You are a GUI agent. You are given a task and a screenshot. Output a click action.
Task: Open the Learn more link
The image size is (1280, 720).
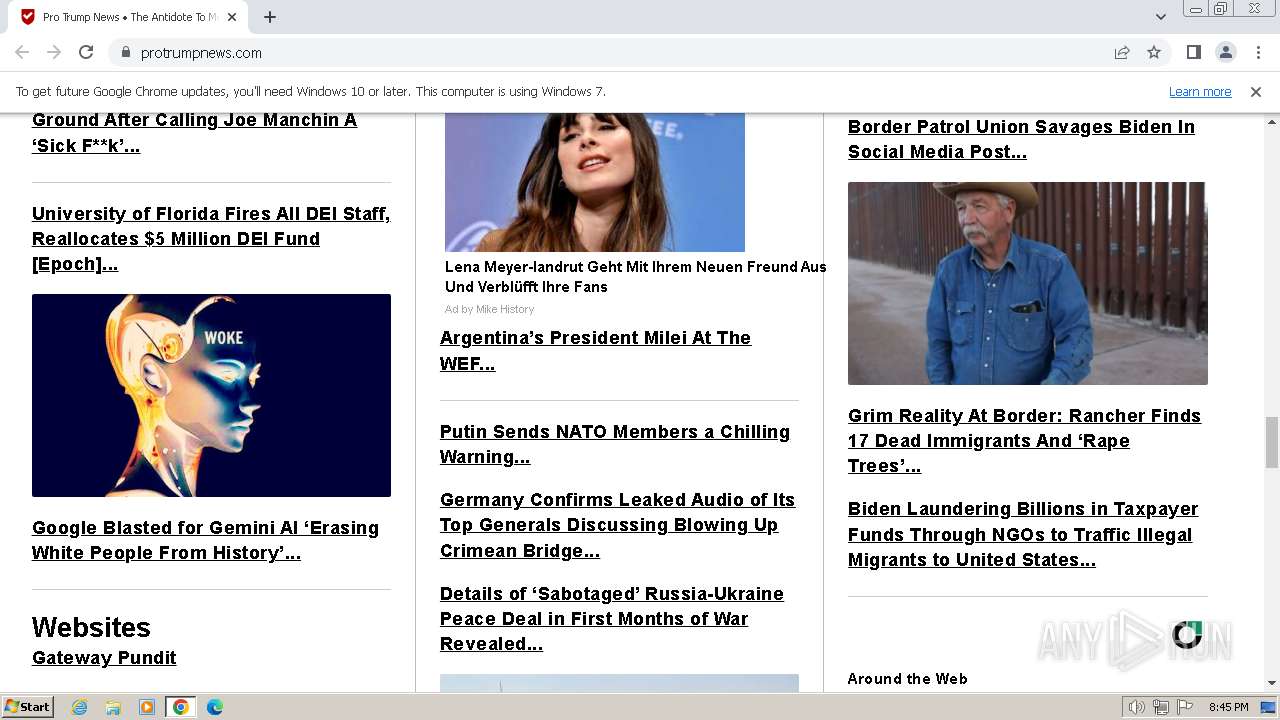(1200, 92)
